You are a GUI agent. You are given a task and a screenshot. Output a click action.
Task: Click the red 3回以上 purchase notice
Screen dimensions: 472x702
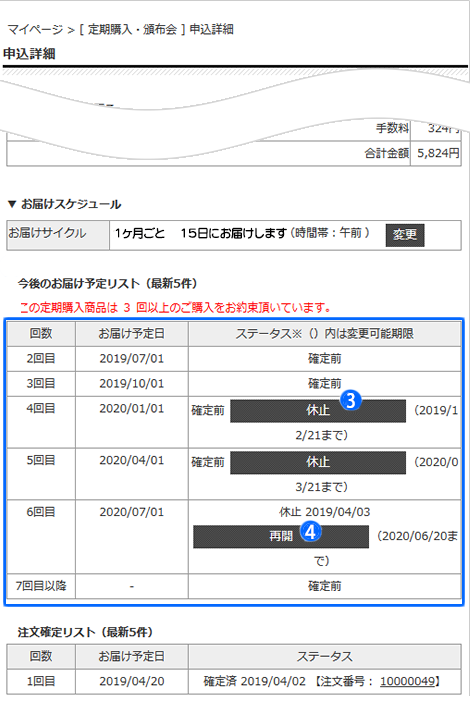coord(175,308)
